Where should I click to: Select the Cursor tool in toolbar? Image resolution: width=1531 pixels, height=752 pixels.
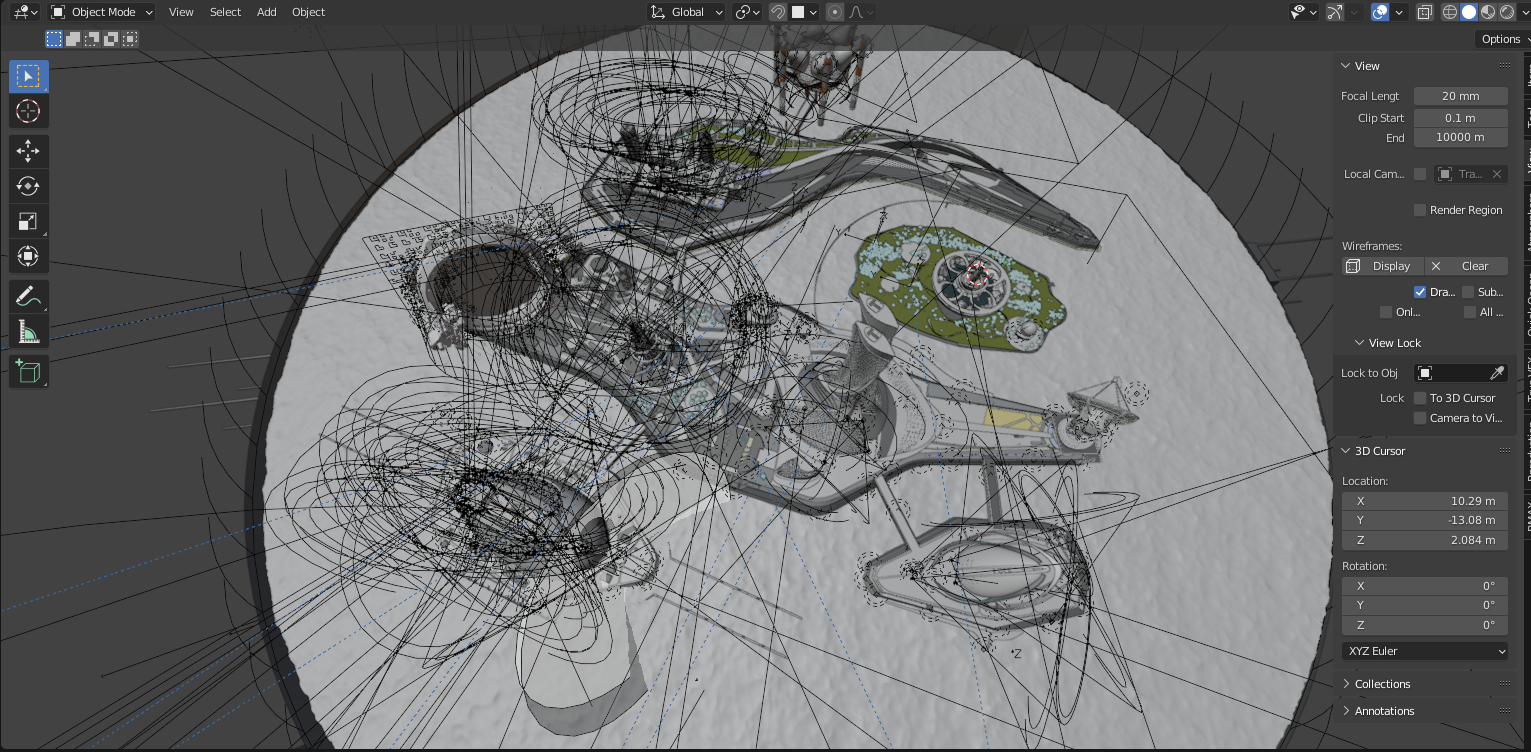click(x=28, y=111)
